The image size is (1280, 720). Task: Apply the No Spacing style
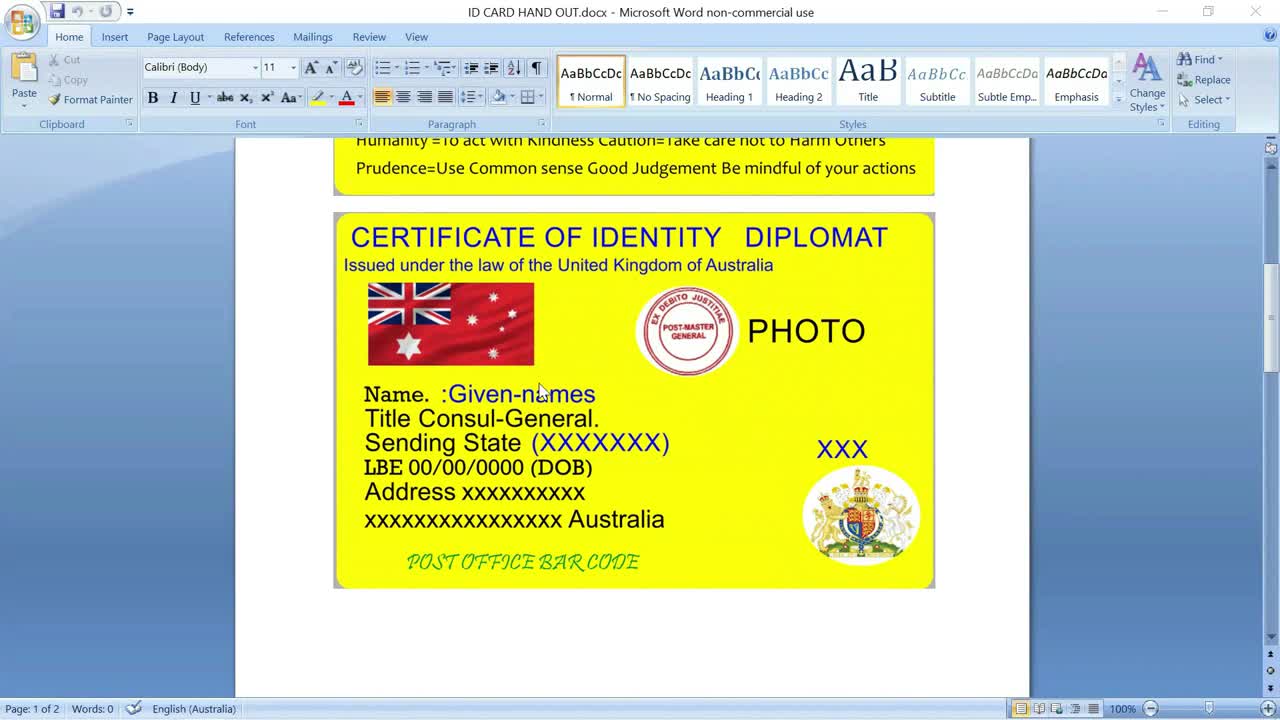660,81
